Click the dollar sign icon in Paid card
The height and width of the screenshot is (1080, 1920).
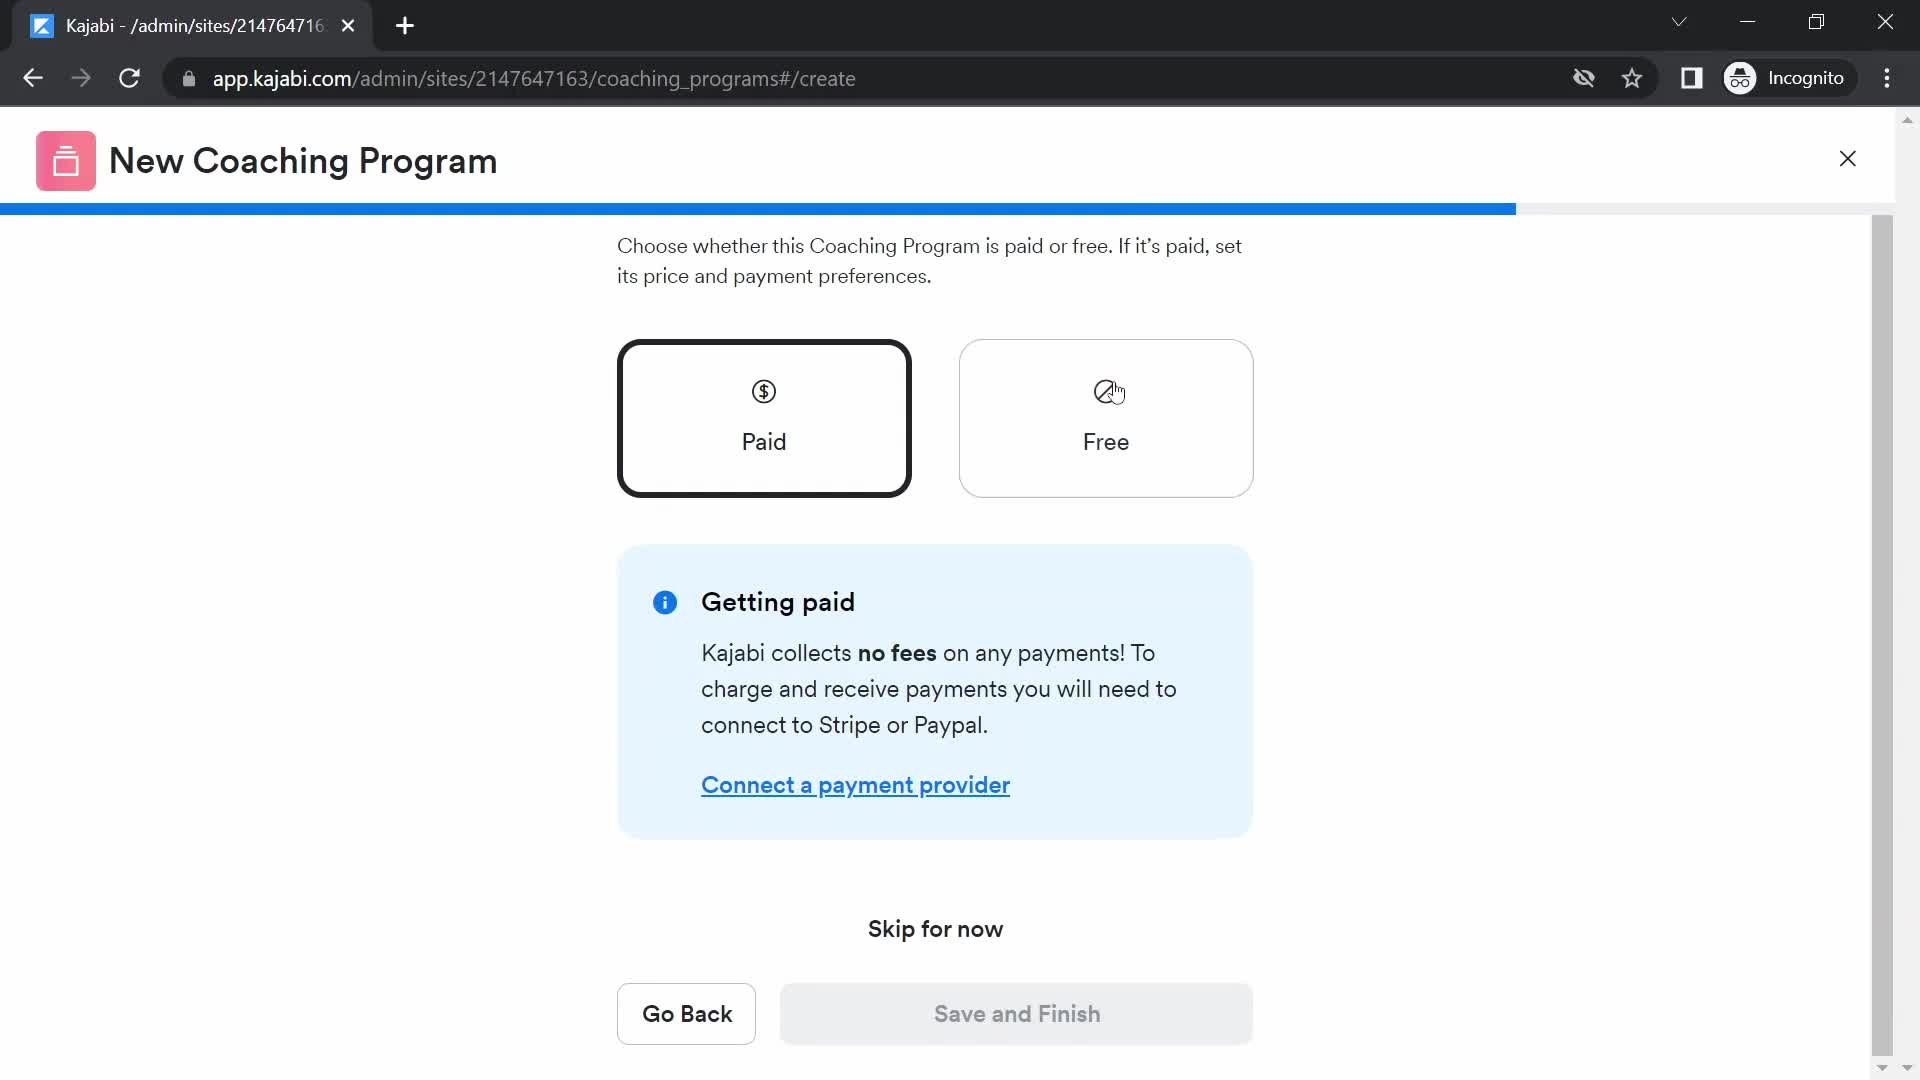pos(764,391)
